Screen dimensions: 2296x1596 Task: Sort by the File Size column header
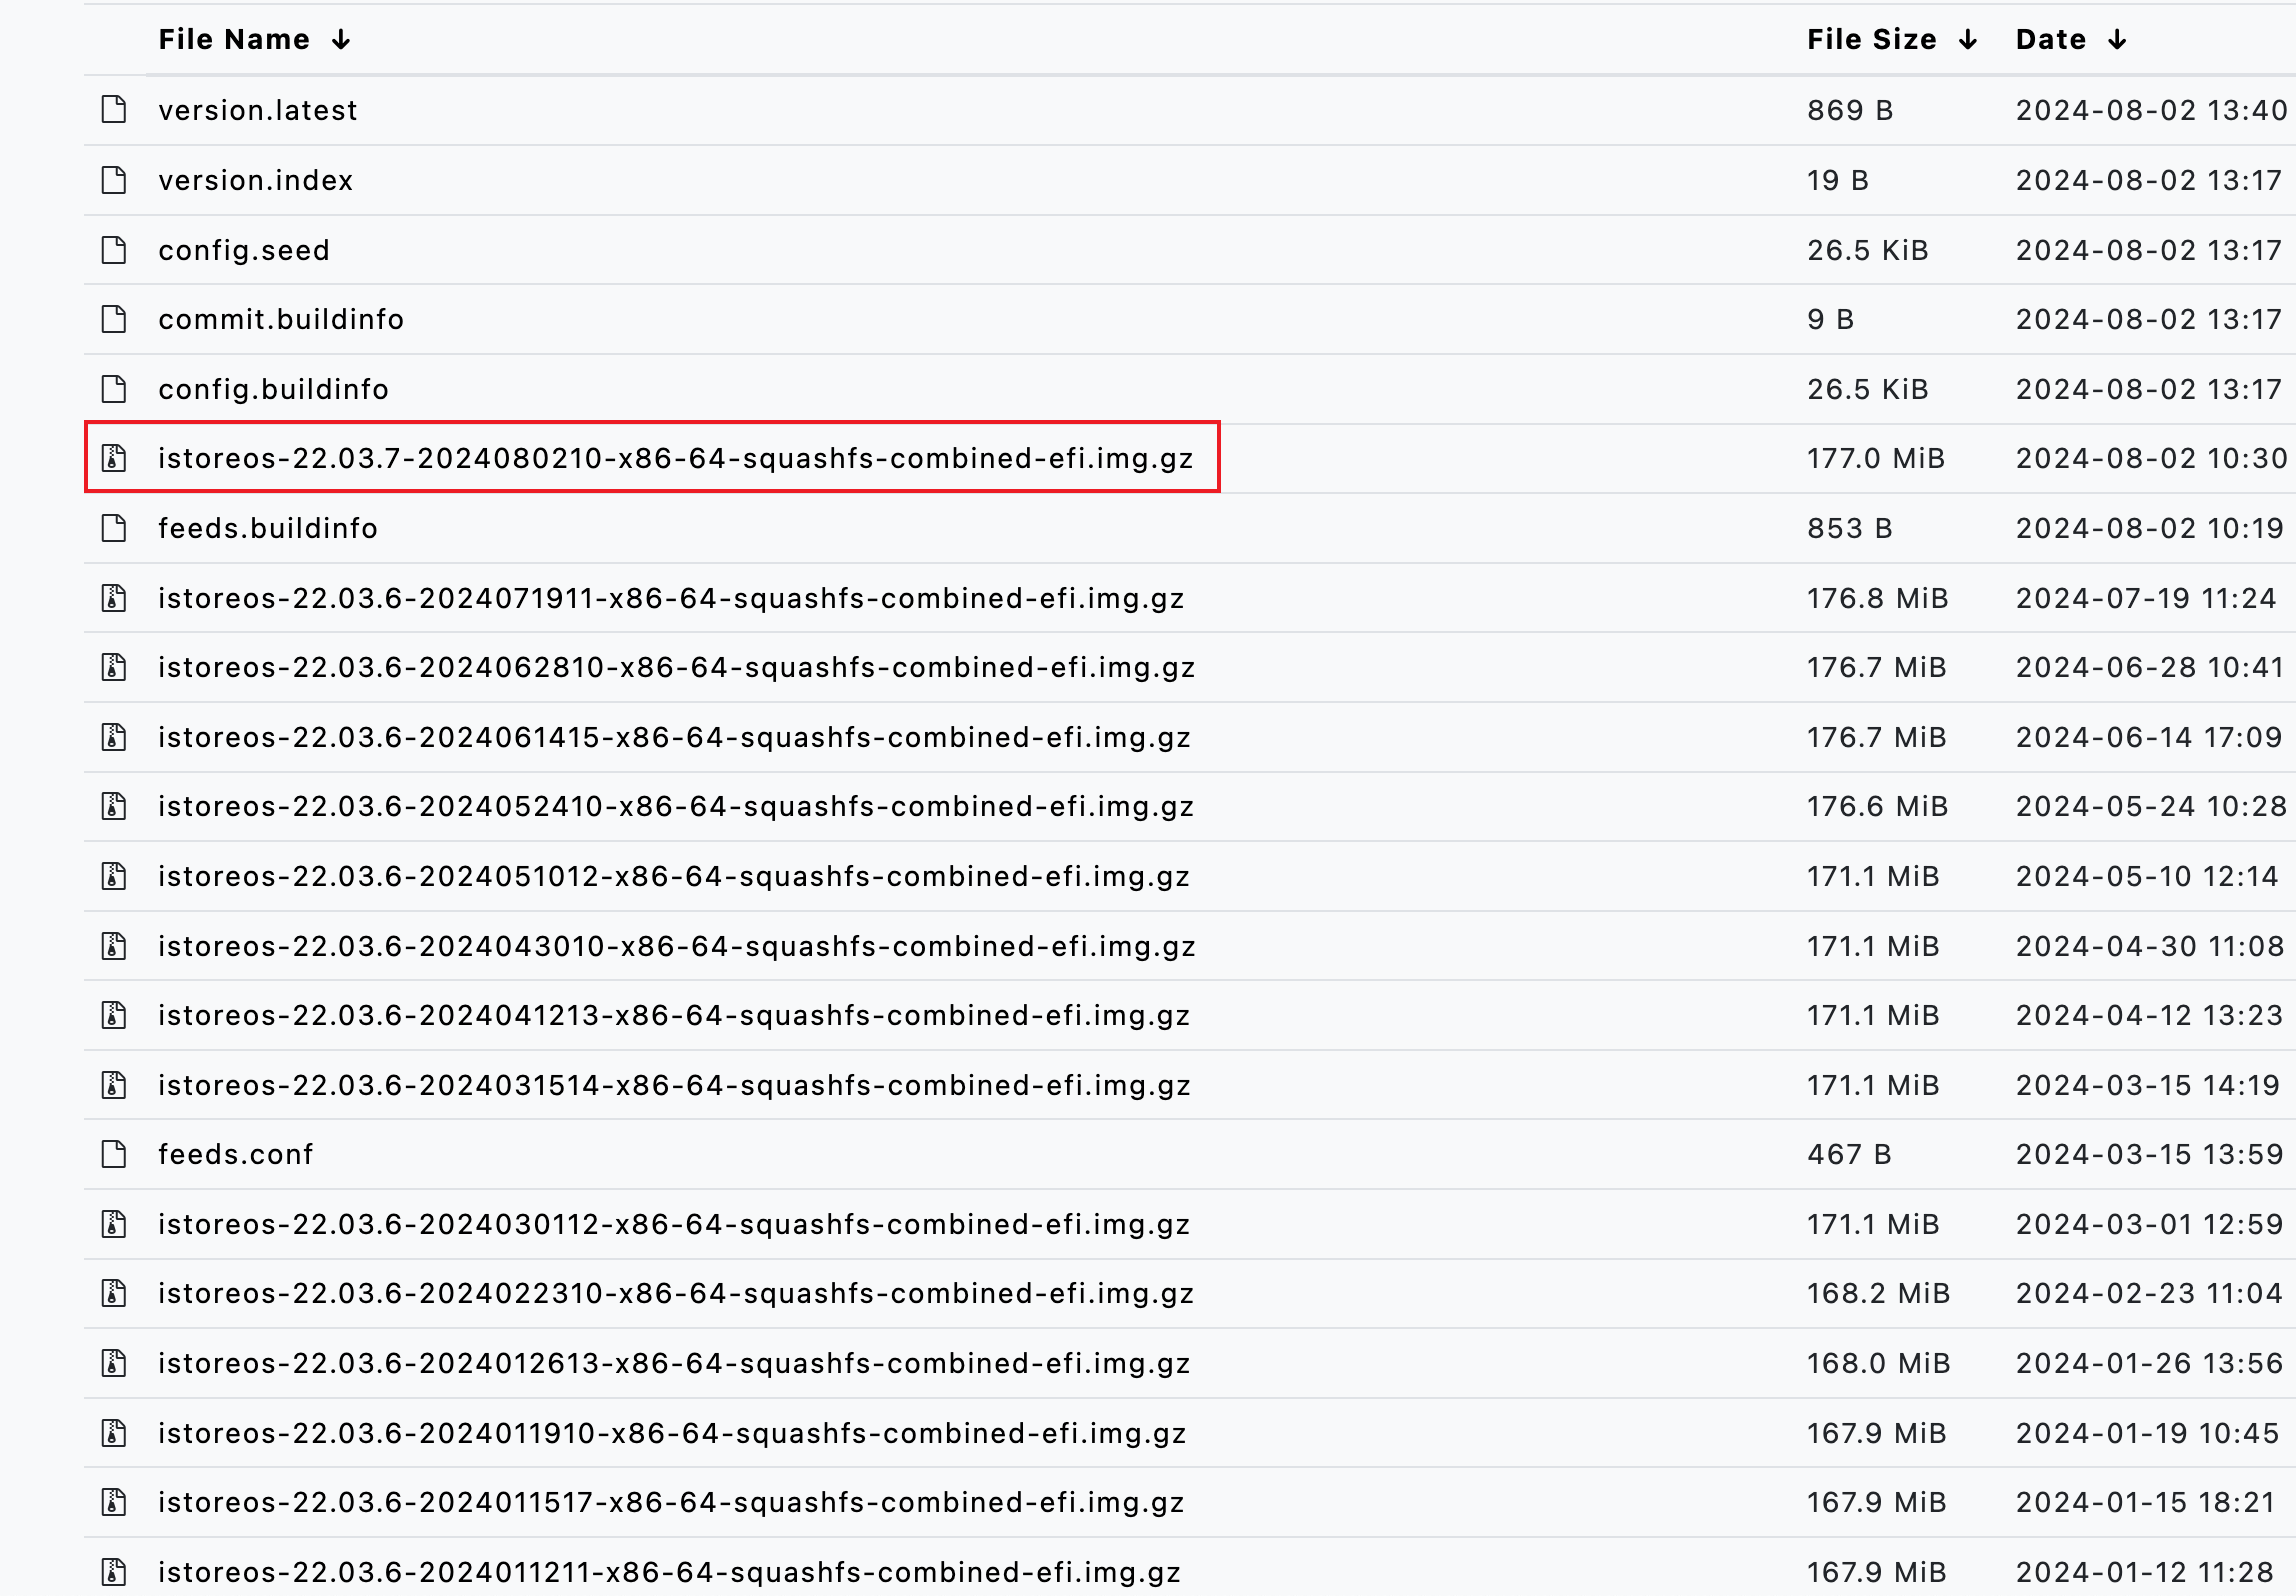pyautogui.click(x=1871, y=40)
